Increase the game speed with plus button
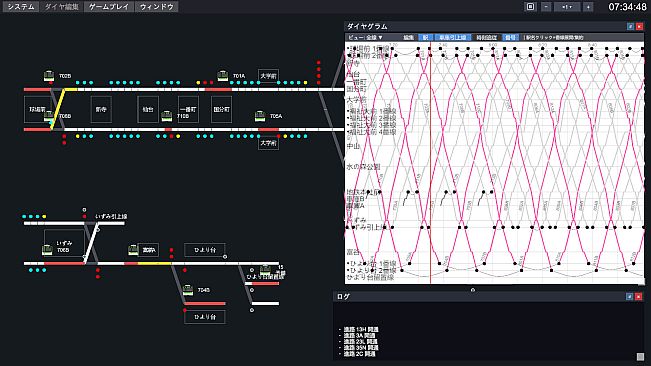 point(588,7)
